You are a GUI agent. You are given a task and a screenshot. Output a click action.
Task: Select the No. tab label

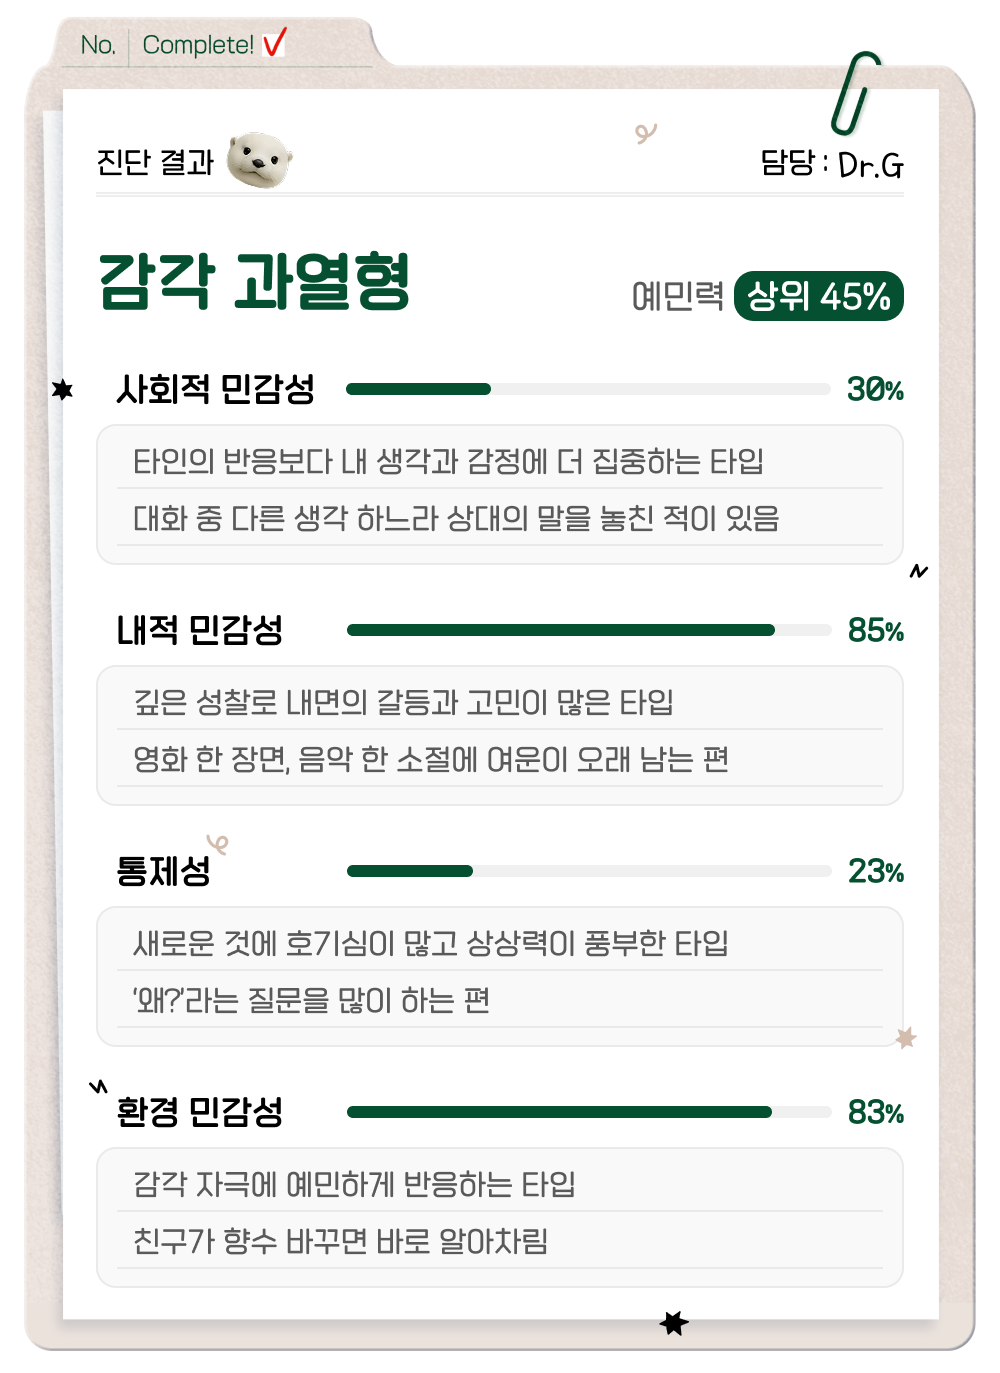point(98,45)
